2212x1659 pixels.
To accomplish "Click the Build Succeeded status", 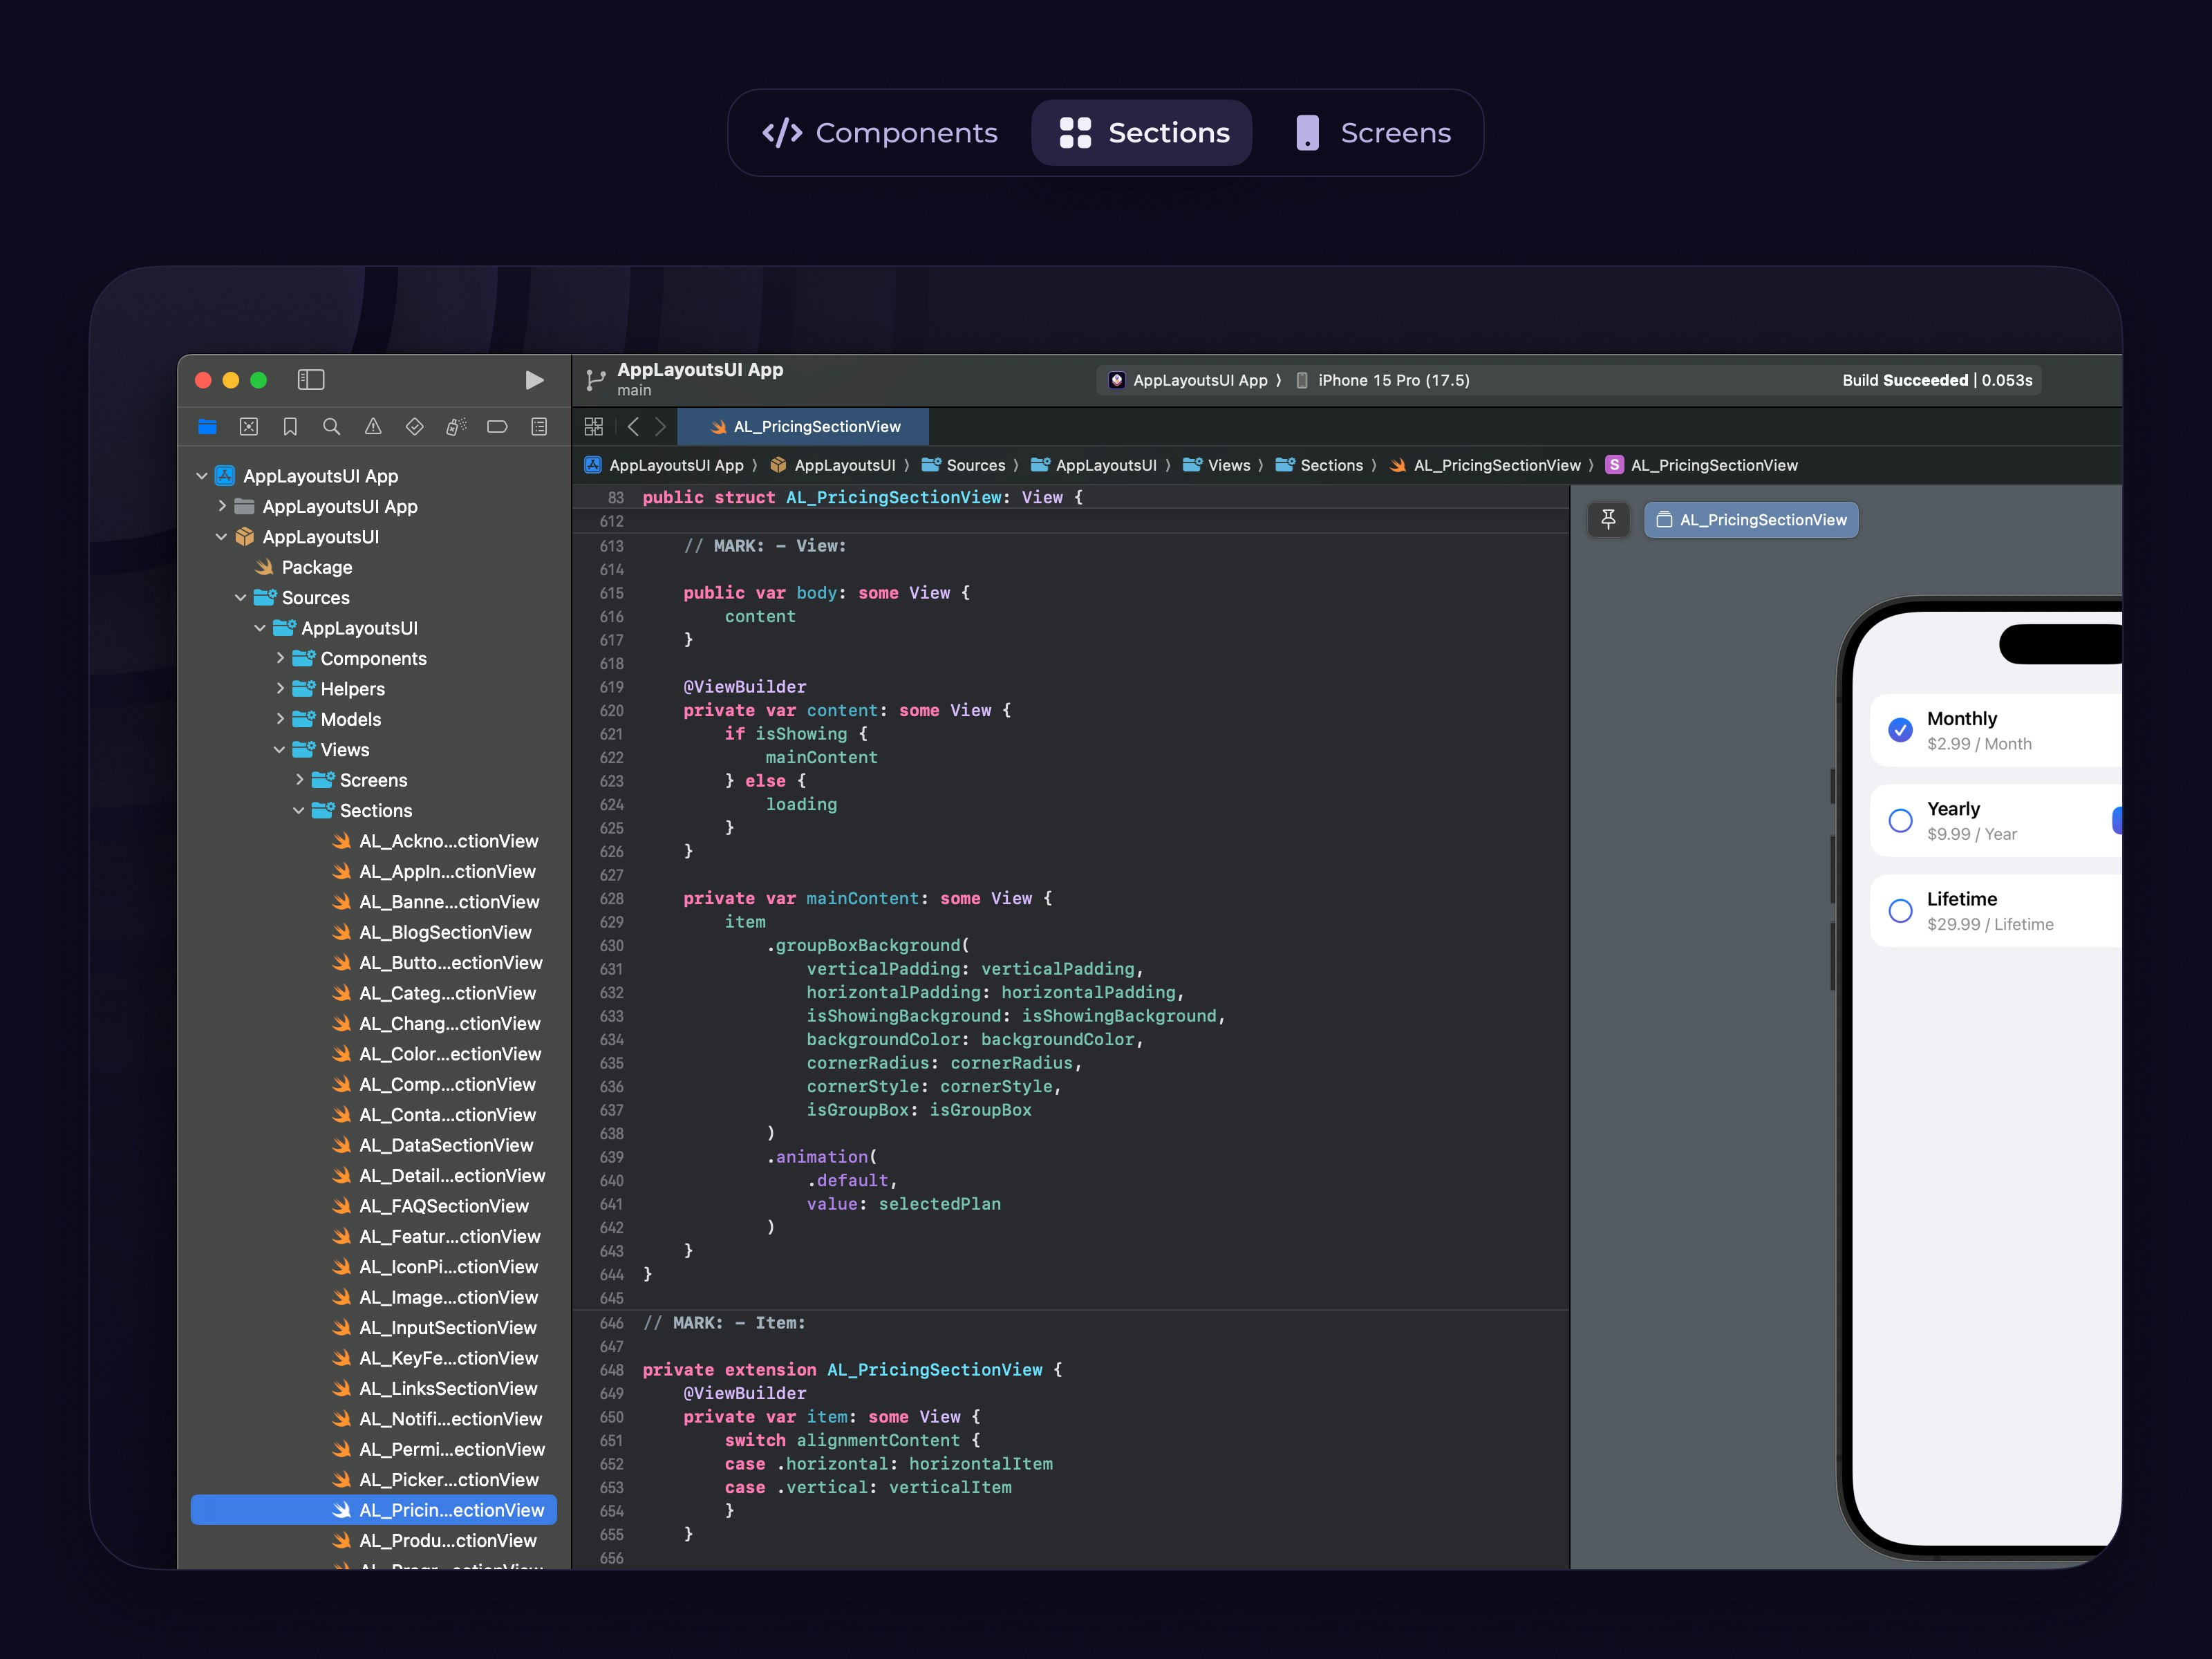I will pos(1937,380).
